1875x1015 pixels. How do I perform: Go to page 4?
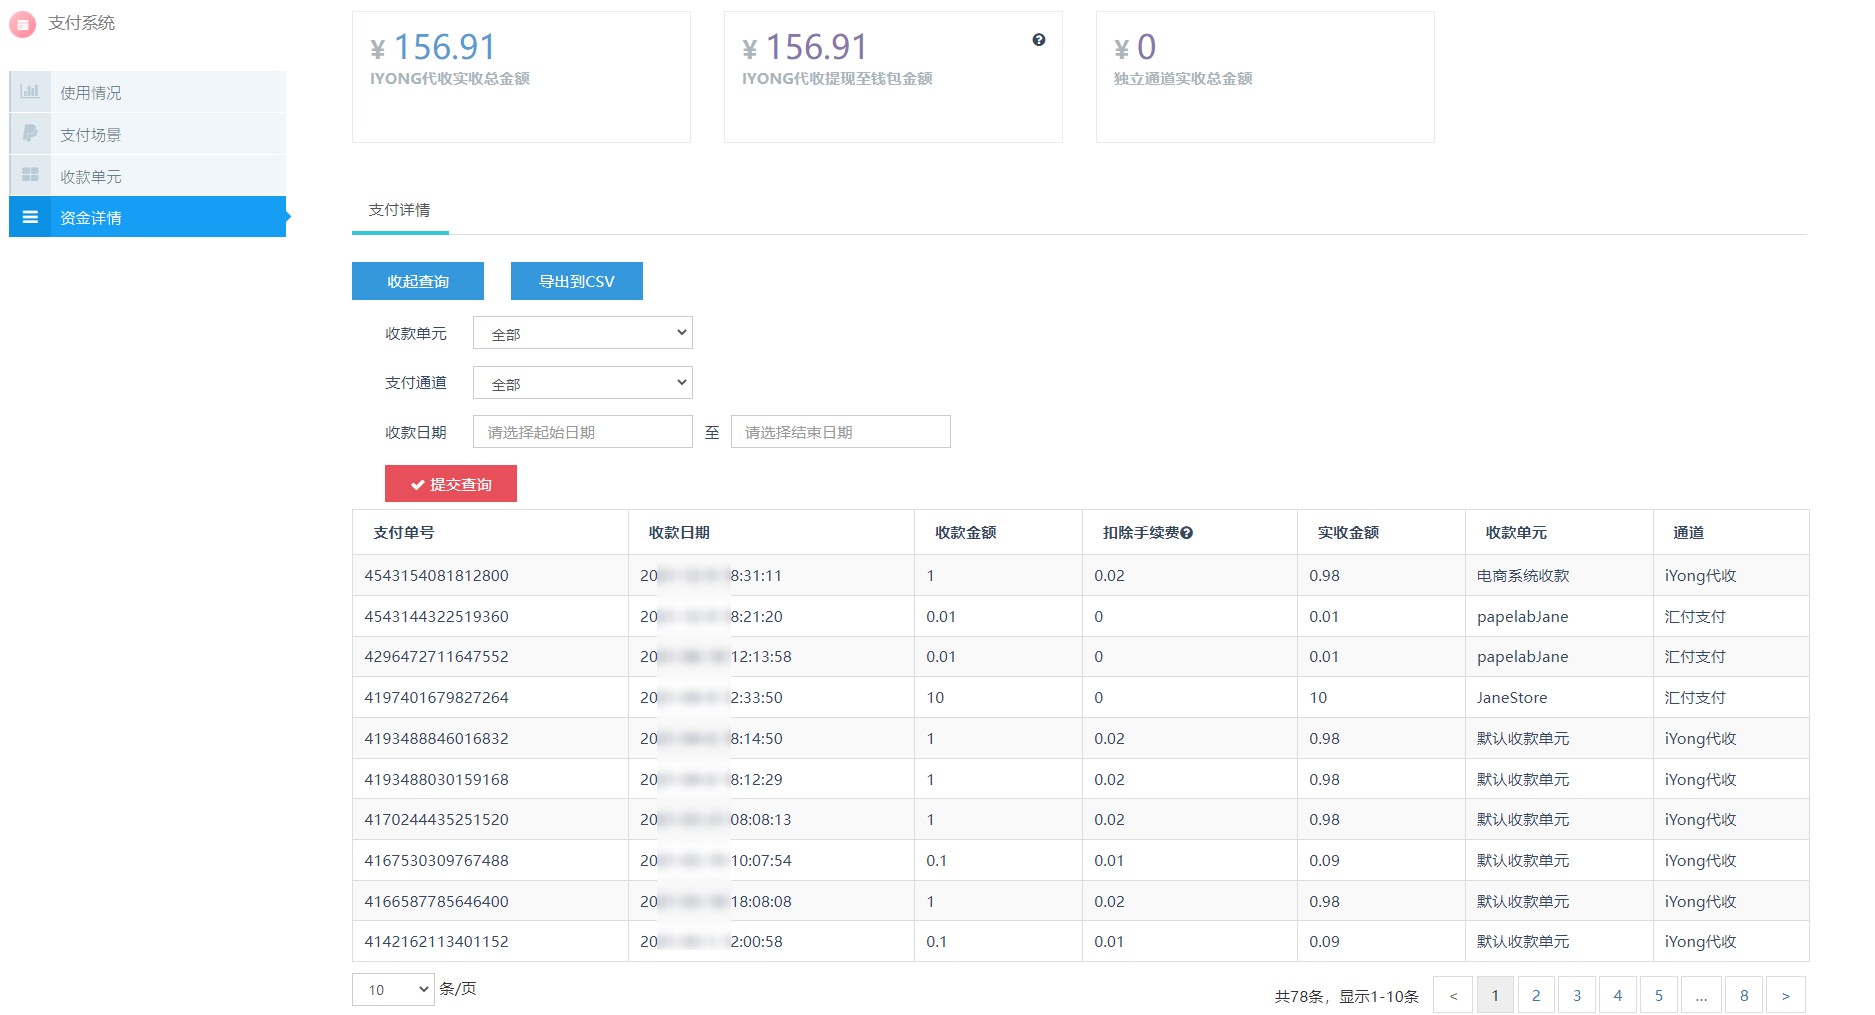[x=1618, y=995]
